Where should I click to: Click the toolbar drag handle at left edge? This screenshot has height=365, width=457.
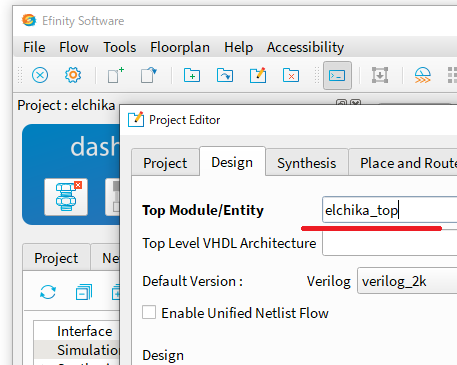click(20, 75)
